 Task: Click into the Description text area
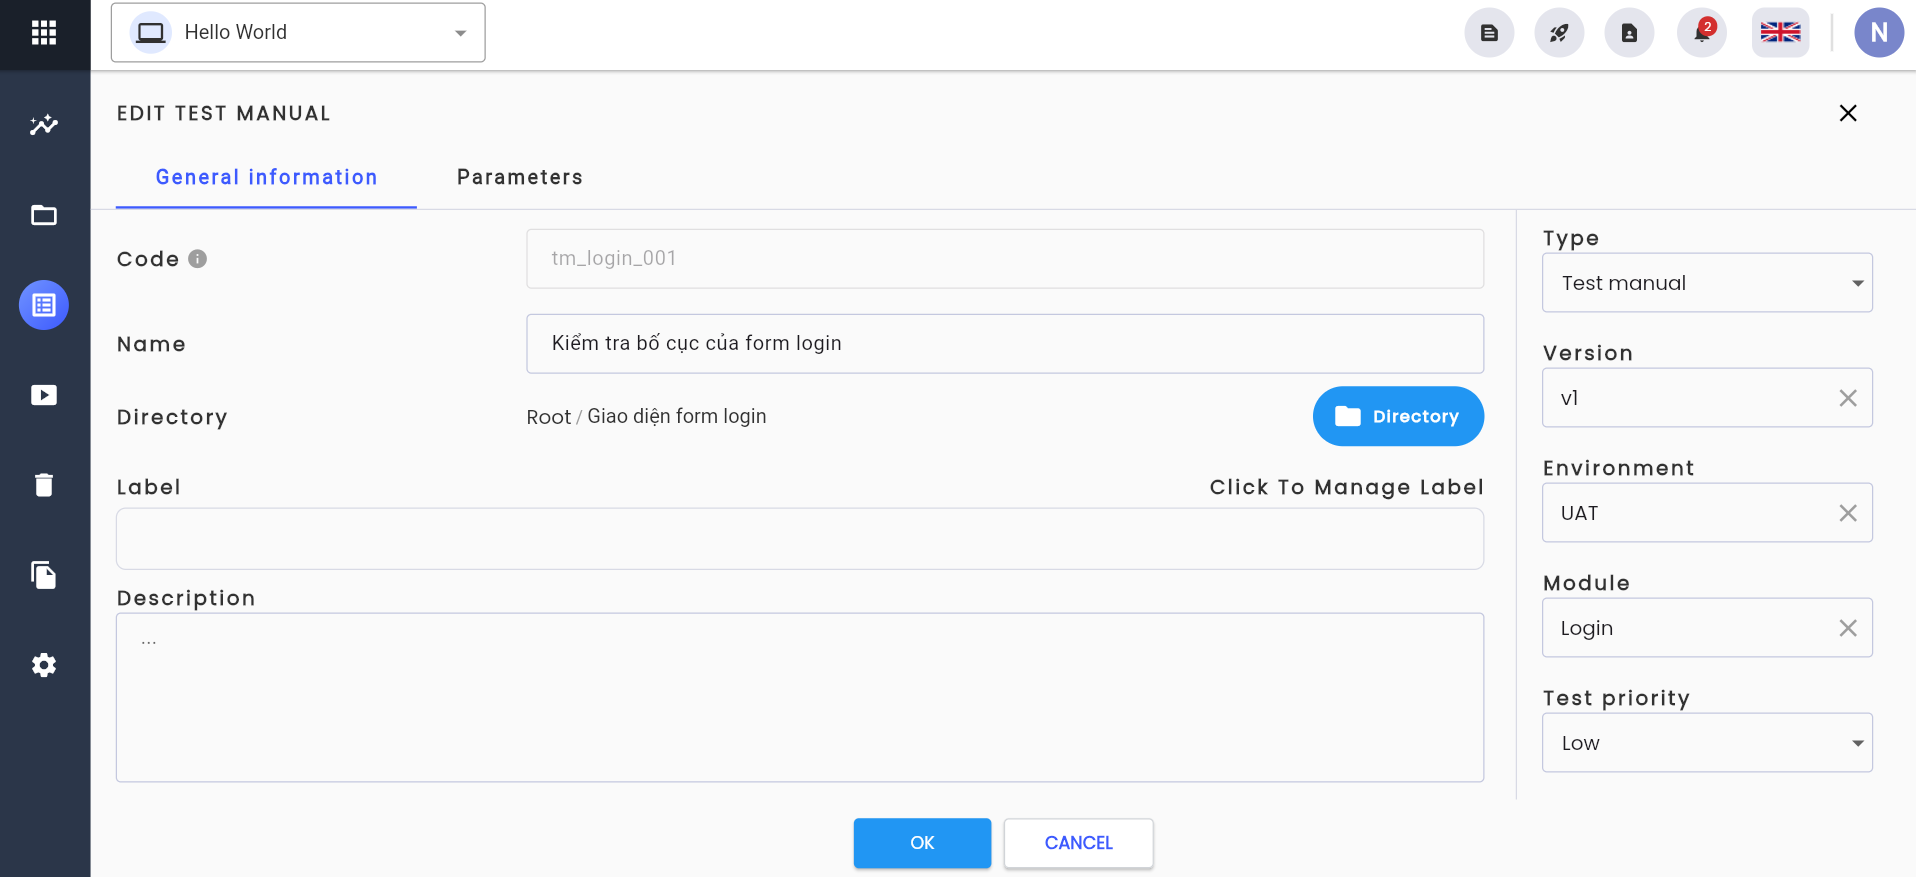(800, 697)
